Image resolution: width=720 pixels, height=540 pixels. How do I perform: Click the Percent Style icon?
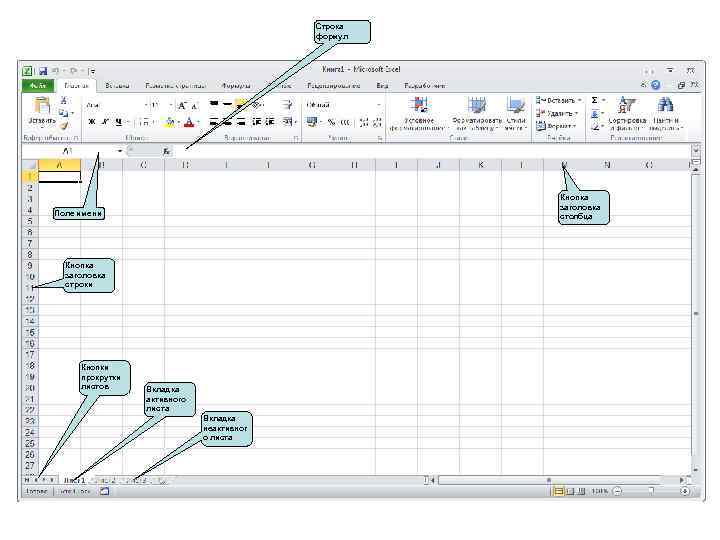point(331,122)
